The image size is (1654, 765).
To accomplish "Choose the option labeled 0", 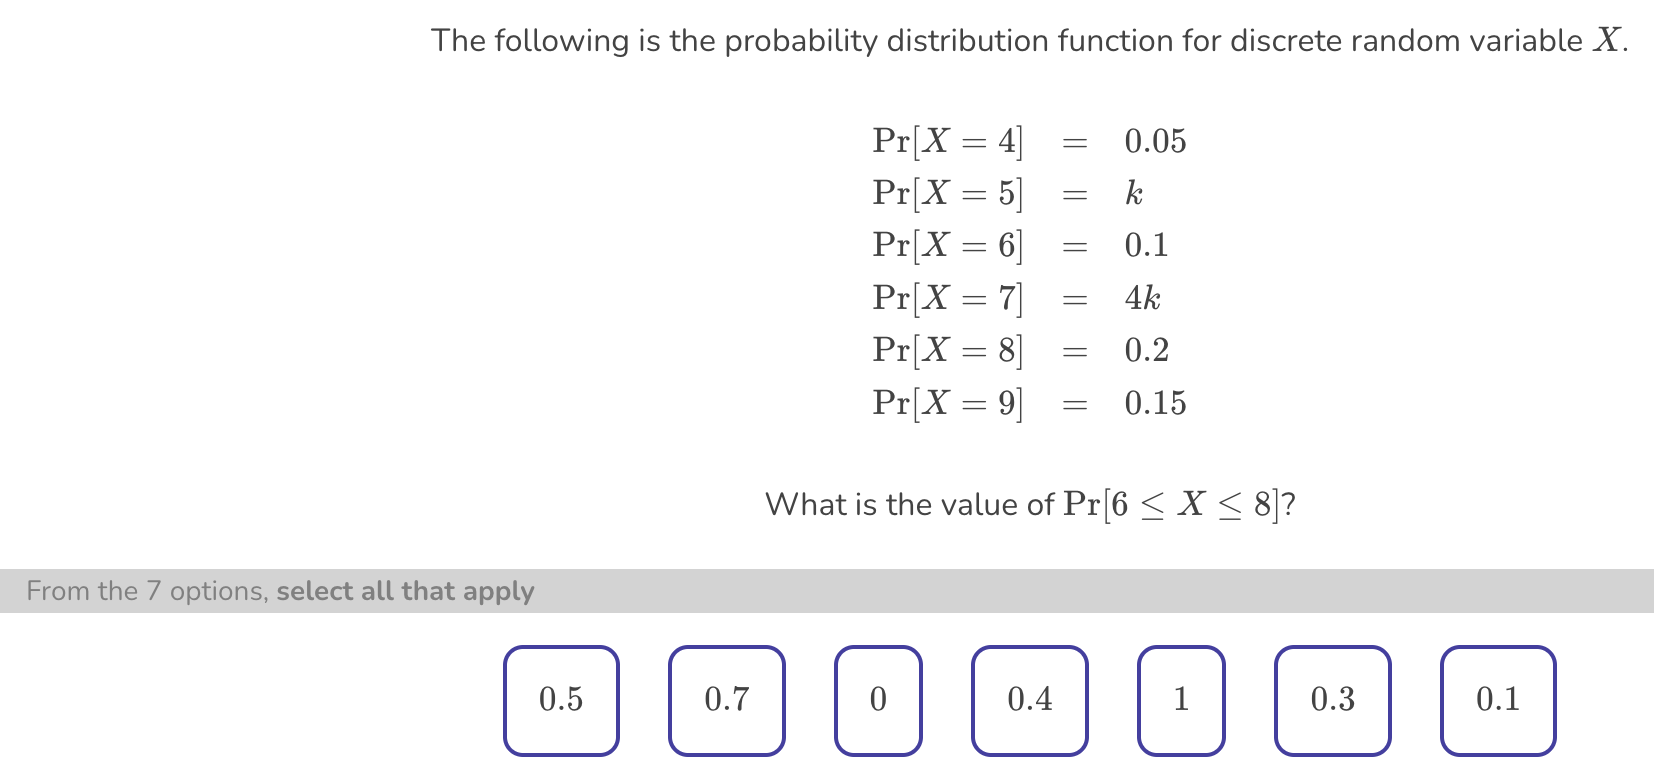I will point(877,699).
